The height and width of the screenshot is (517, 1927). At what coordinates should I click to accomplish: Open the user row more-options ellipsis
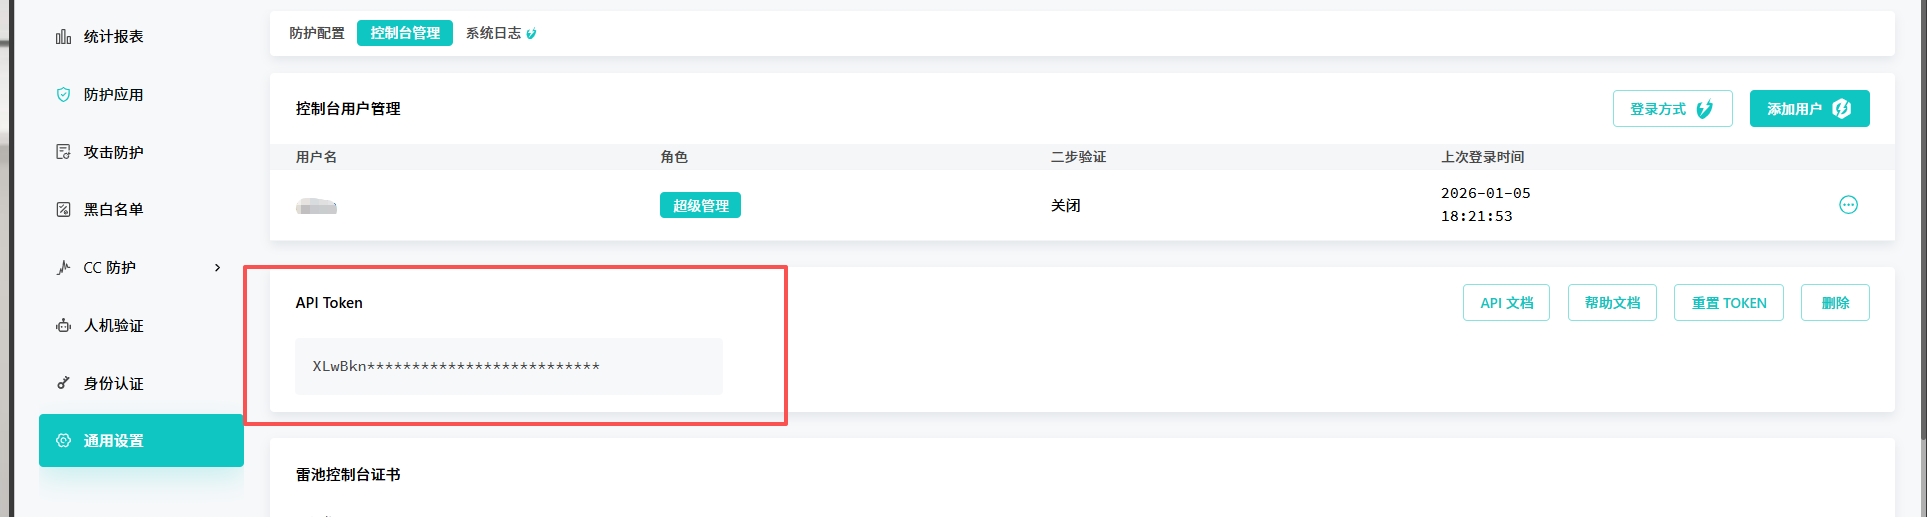(1848, 205)
